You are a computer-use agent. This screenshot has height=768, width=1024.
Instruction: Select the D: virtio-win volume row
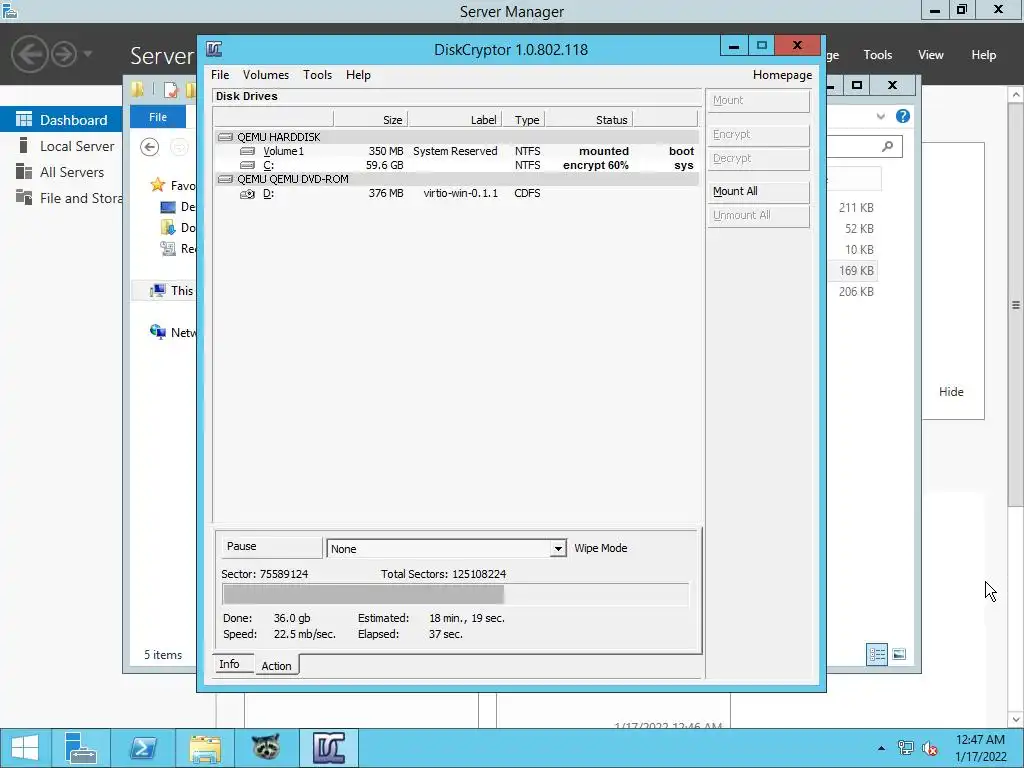click(x=456, y=193)
